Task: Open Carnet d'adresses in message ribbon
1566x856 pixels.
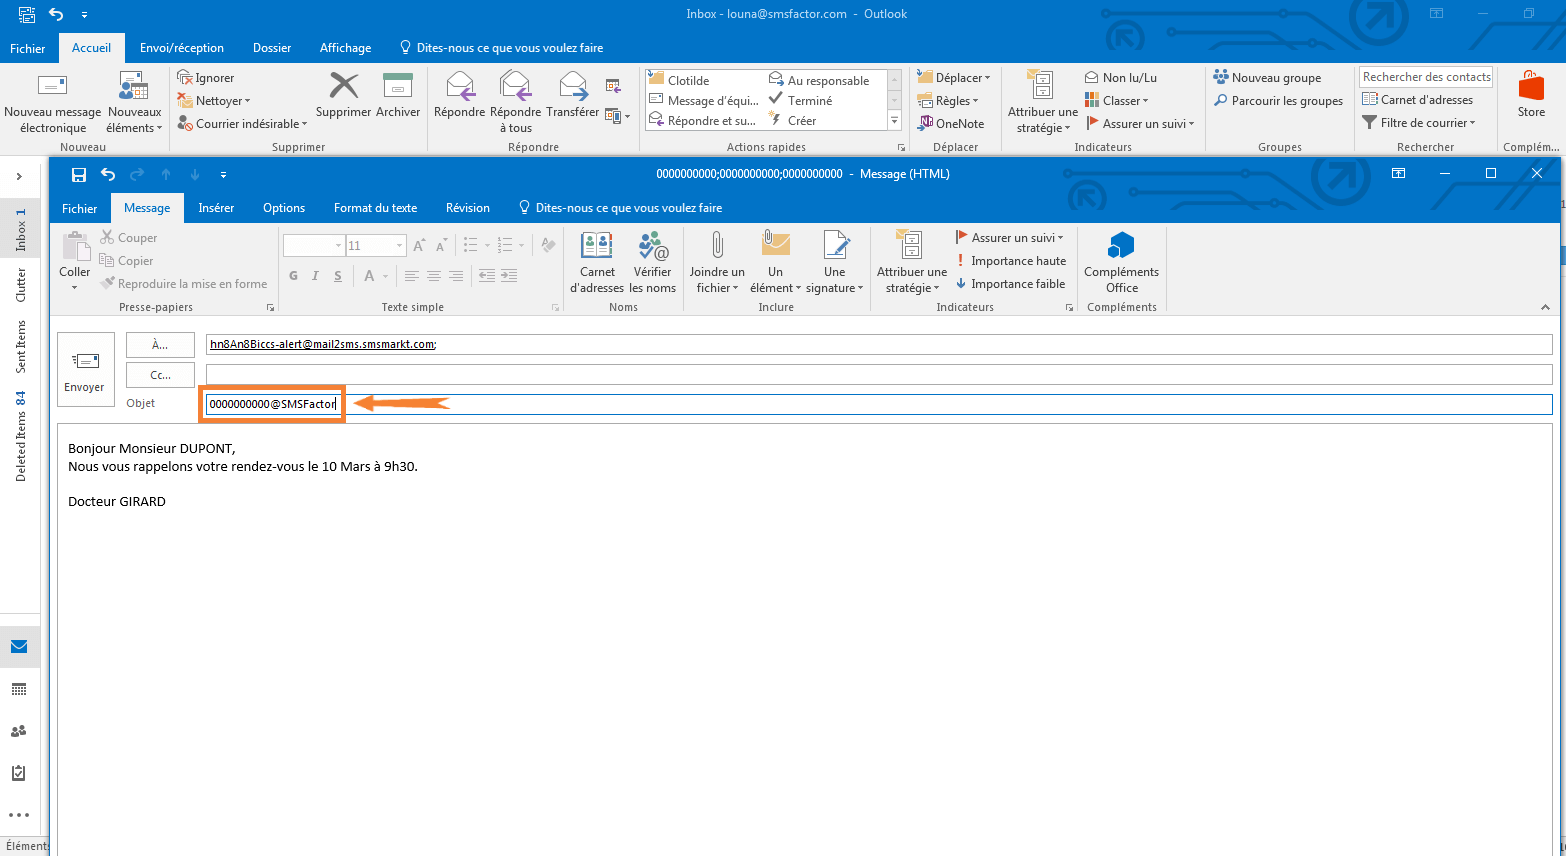Action: pos(597,264)
